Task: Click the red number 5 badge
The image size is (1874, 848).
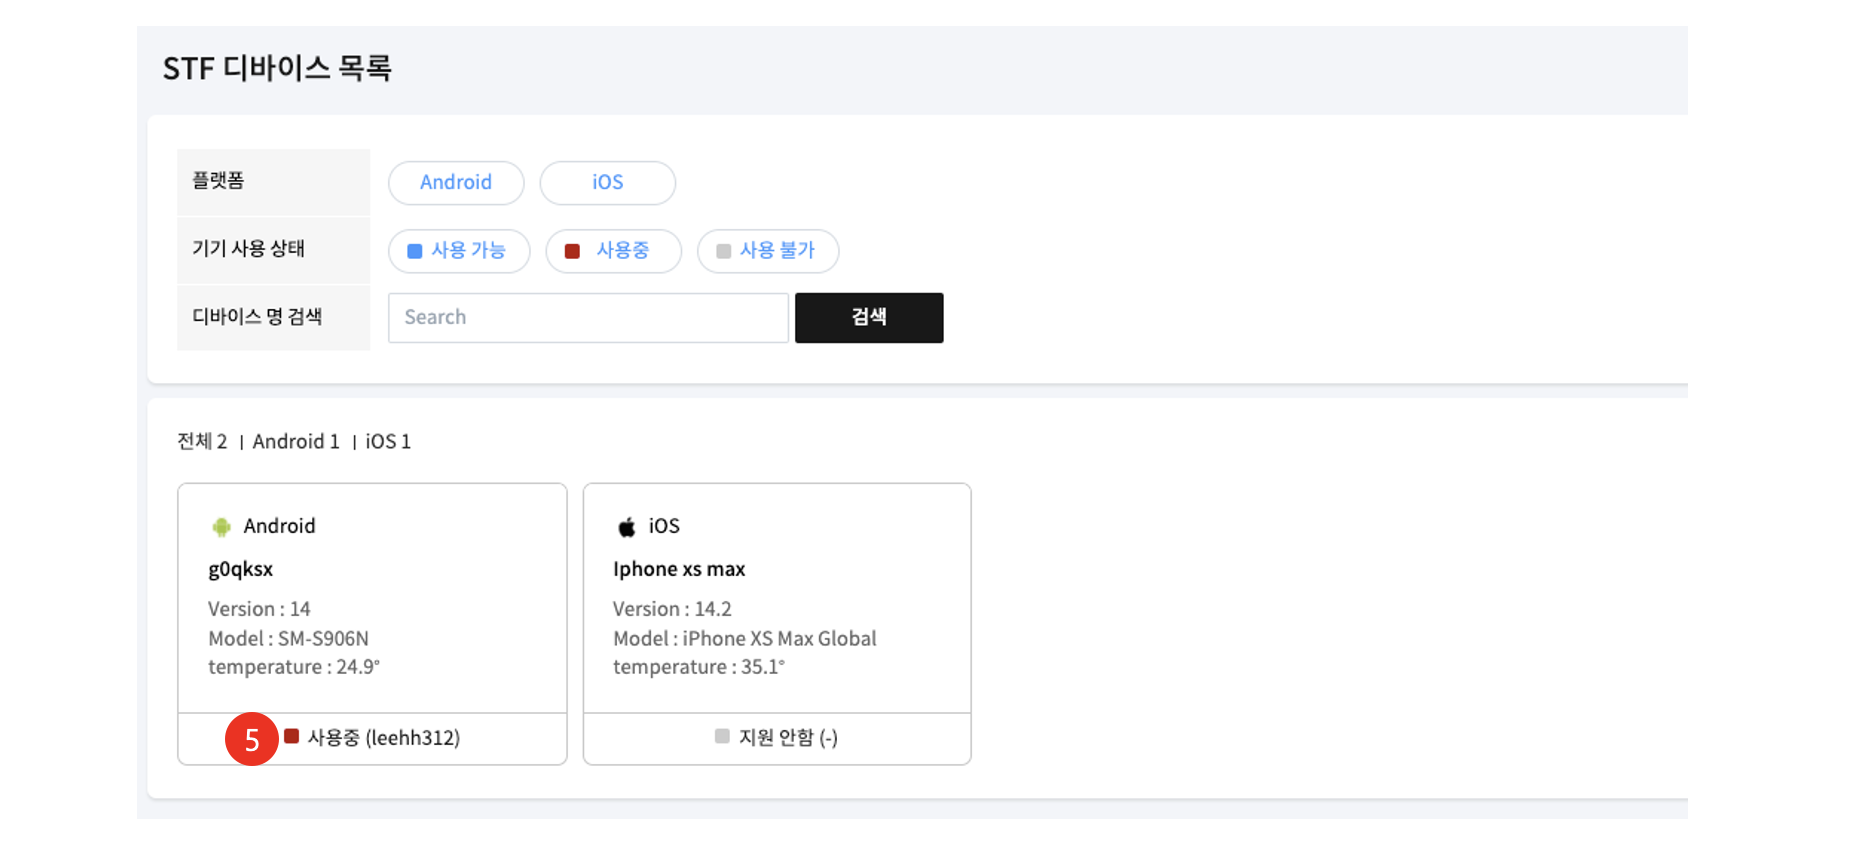Action: click(251, 739)
